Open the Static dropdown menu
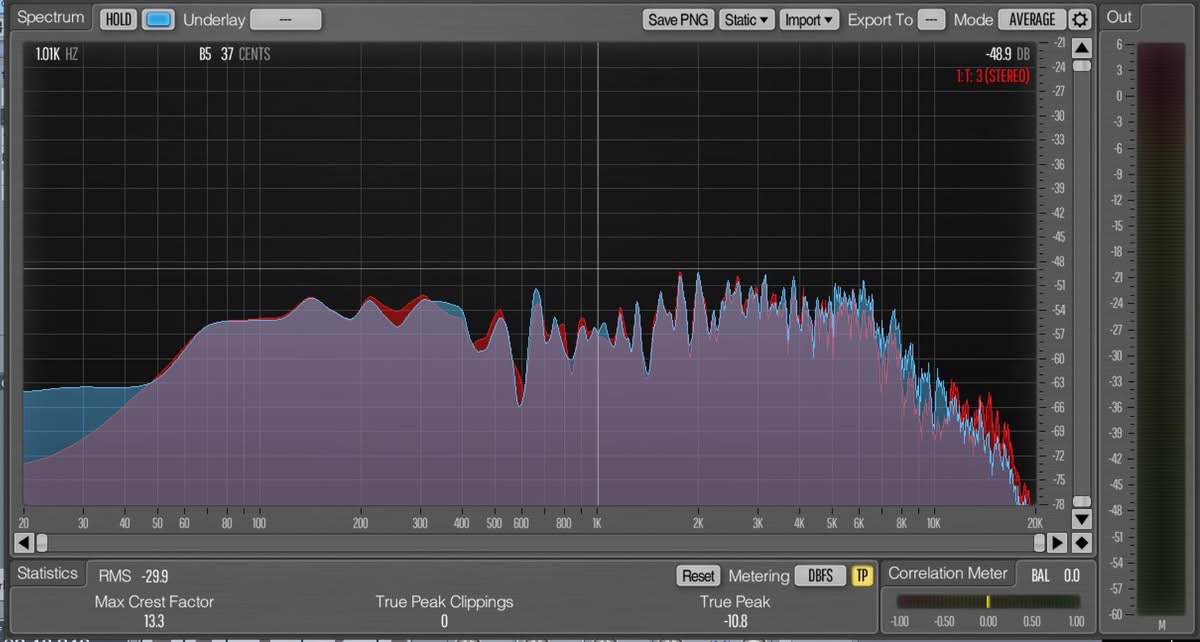The width and height of the screenshot is (1200, 642). (x=747, y=19)
